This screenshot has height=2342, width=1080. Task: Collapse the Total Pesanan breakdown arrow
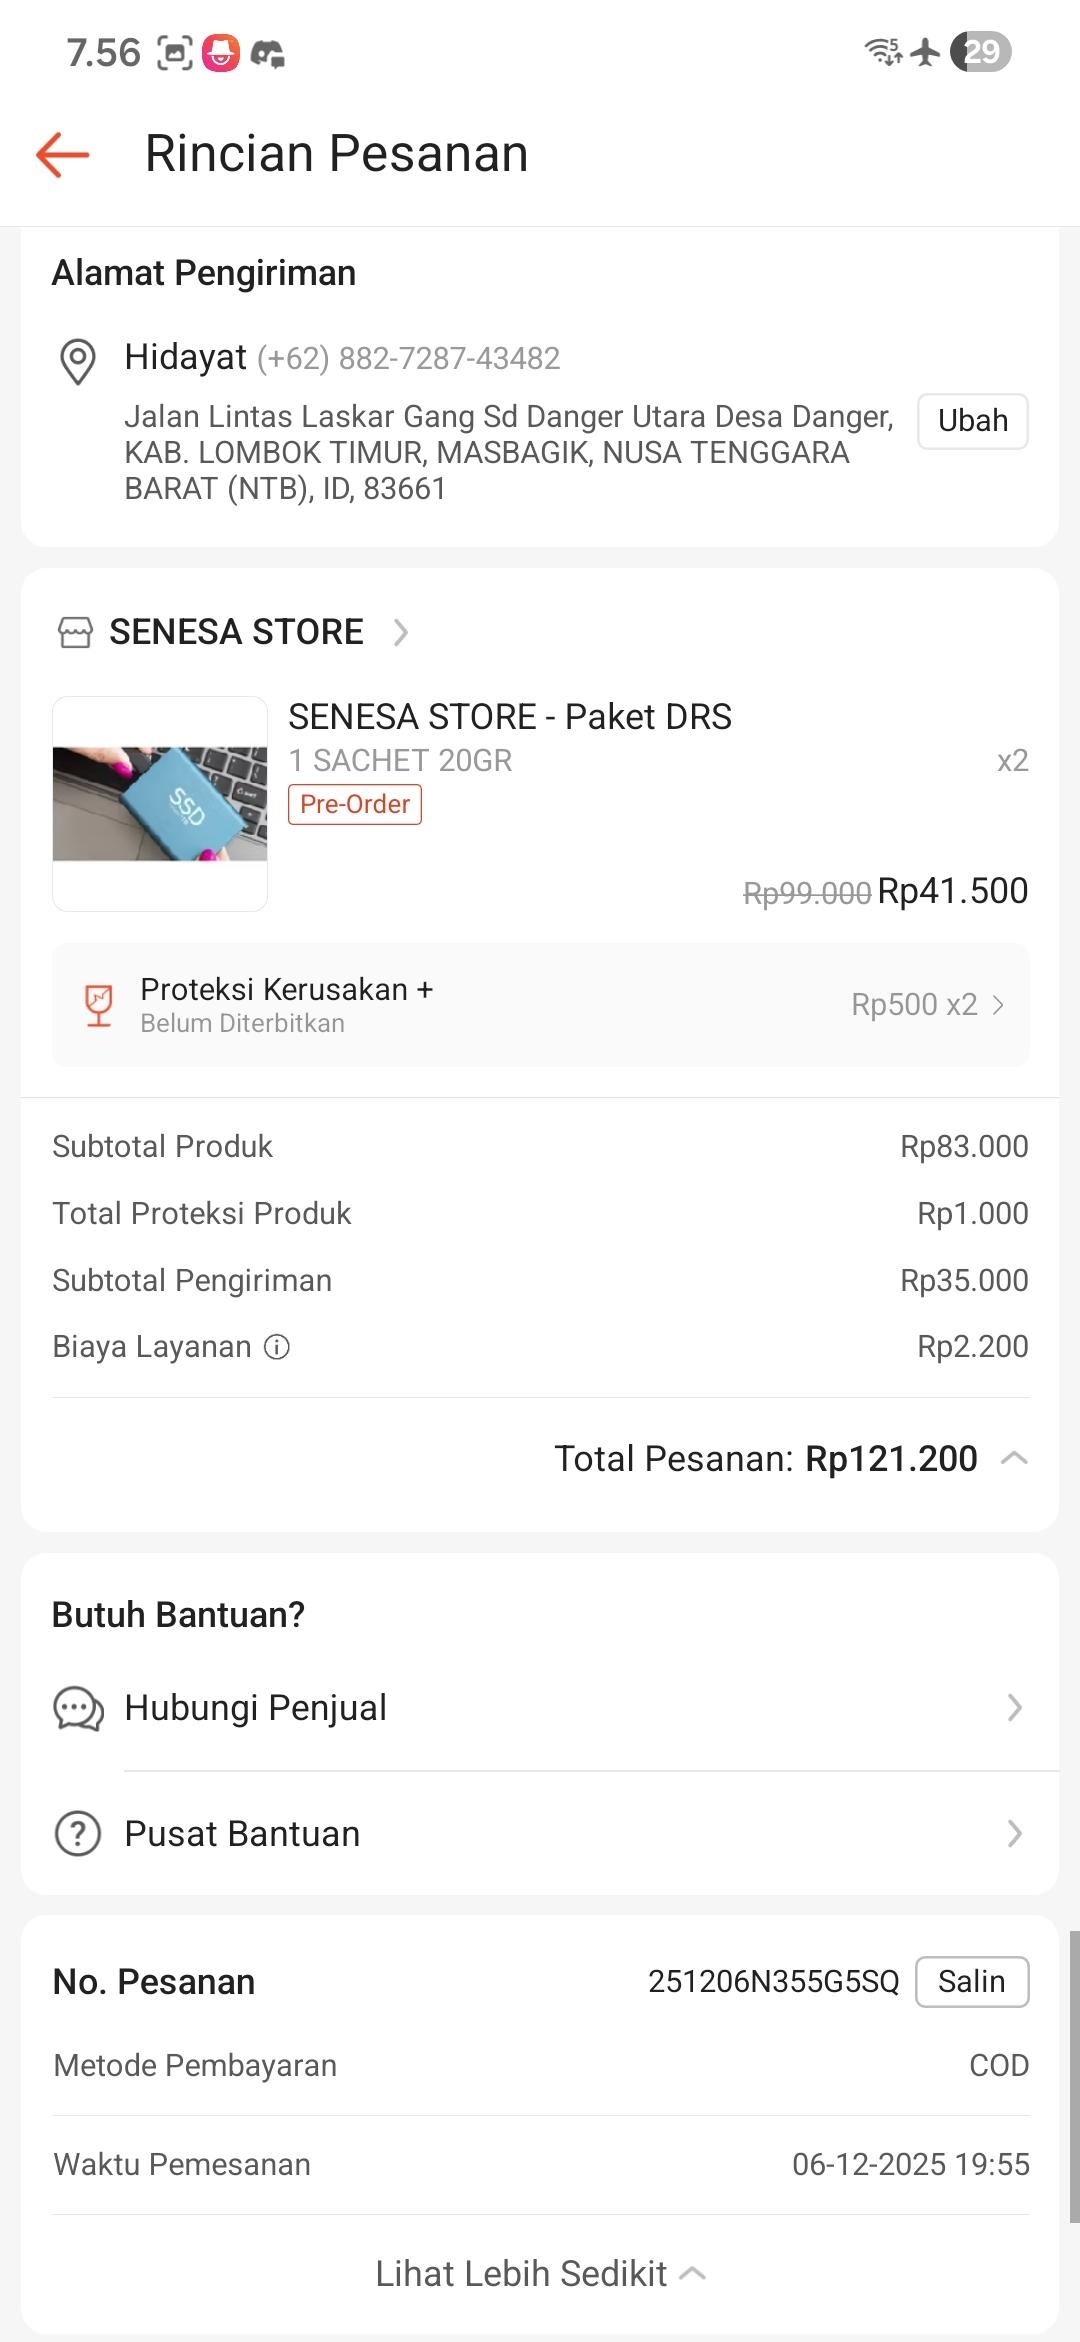click(1014, 1459)
